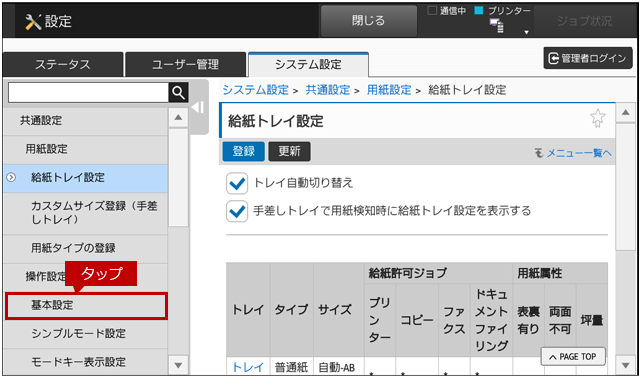
Task: Click the 両面不可 column header
Action: 560,320
